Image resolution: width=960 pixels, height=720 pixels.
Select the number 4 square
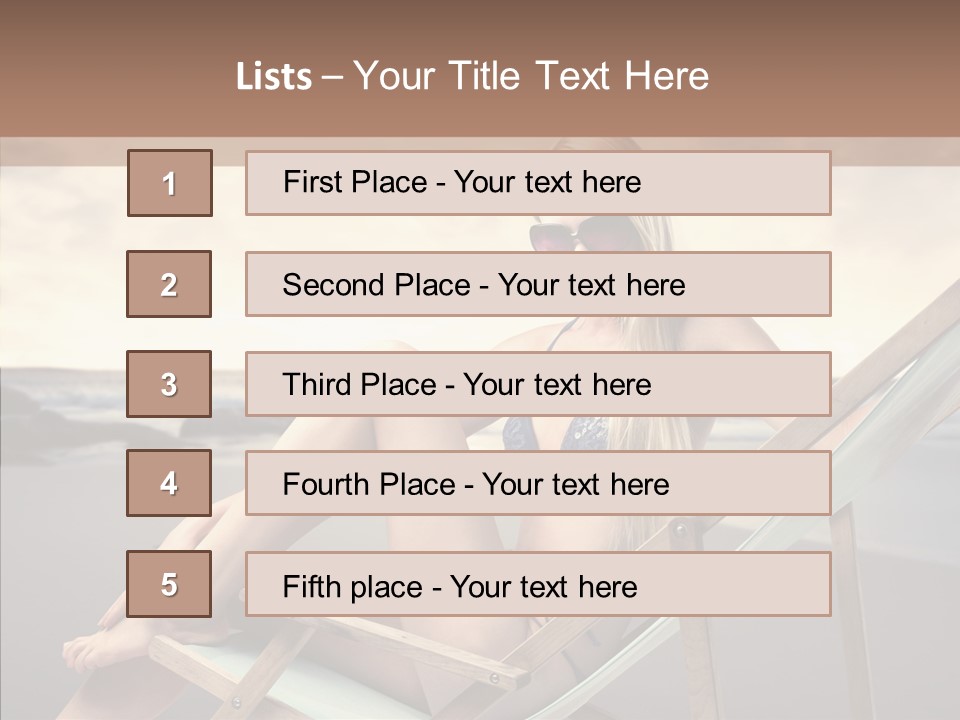pos(169,483)
